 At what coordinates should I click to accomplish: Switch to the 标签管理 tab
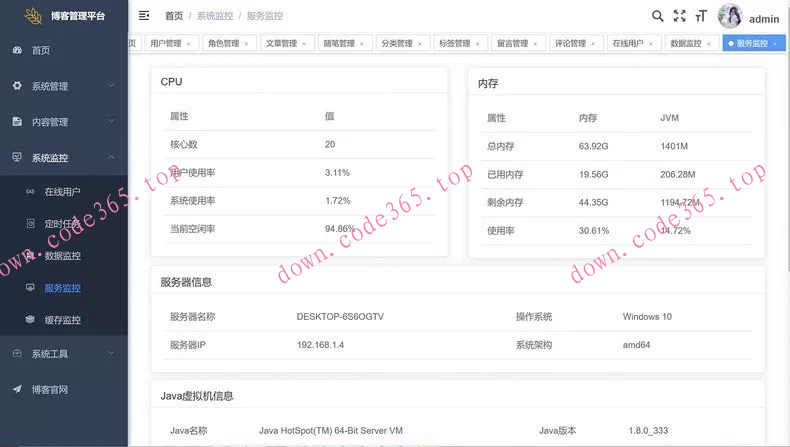coord(454,43)
